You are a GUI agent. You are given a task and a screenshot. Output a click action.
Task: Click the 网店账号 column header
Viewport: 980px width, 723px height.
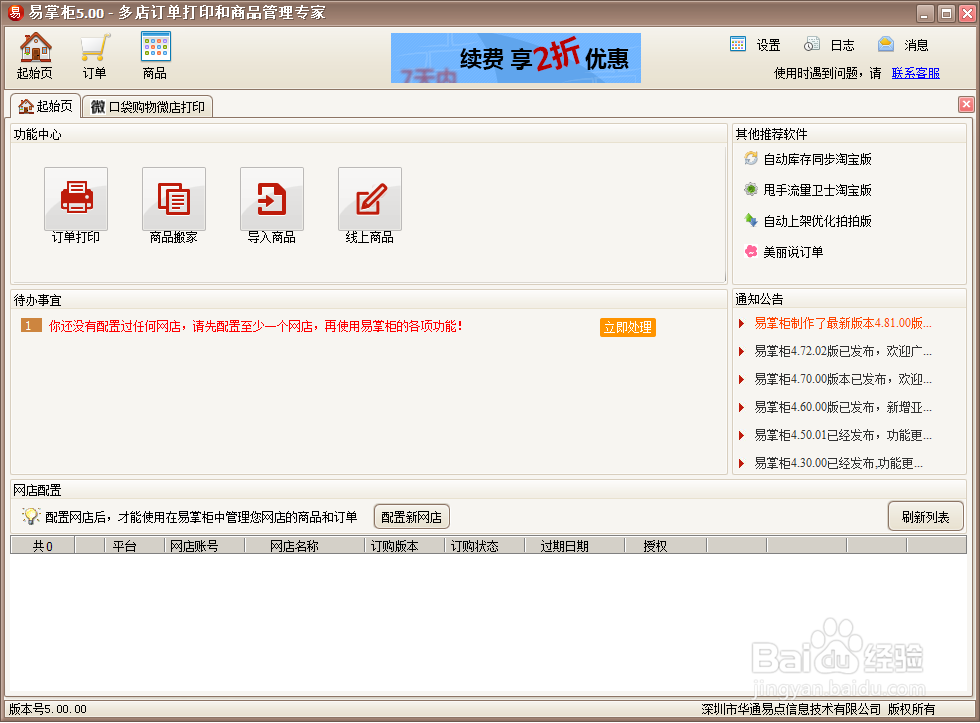click(x=205, y=546)
